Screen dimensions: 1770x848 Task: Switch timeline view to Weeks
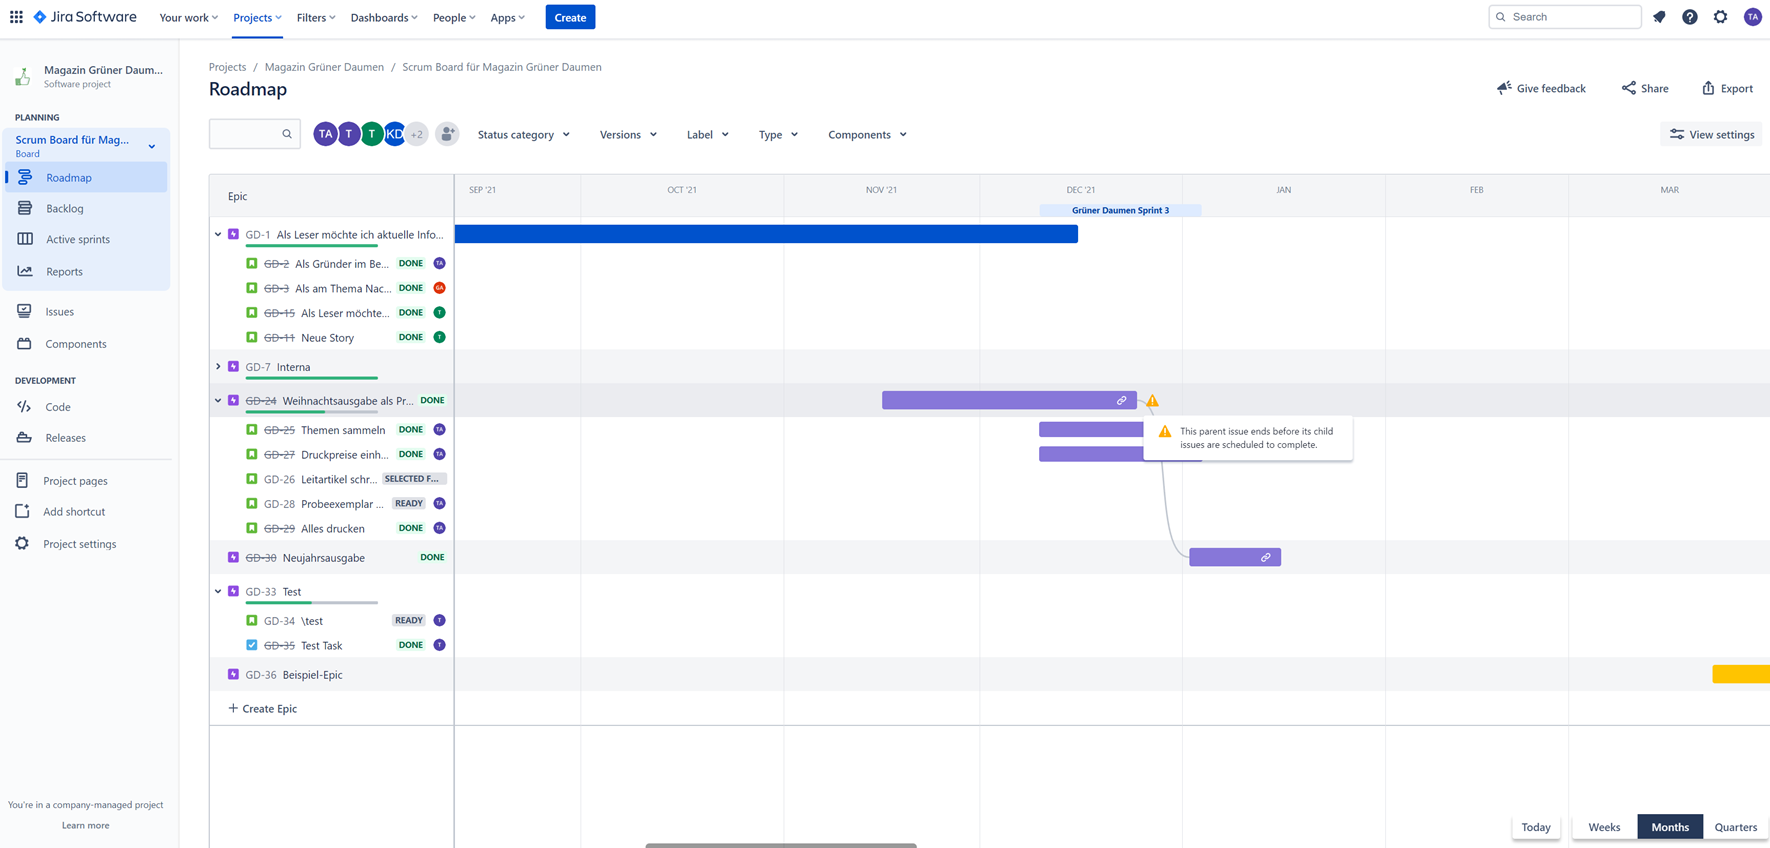pos(1603,827)
